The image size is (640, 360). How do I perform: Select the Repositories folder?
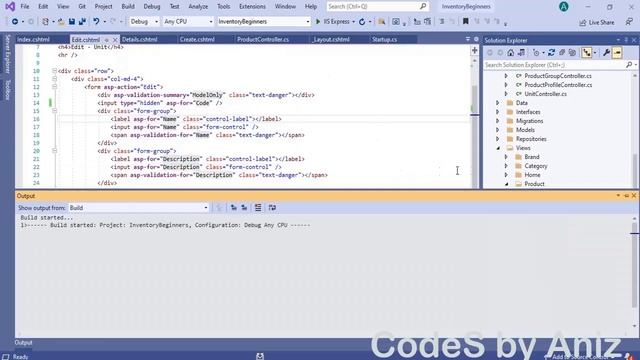[531, 139]
